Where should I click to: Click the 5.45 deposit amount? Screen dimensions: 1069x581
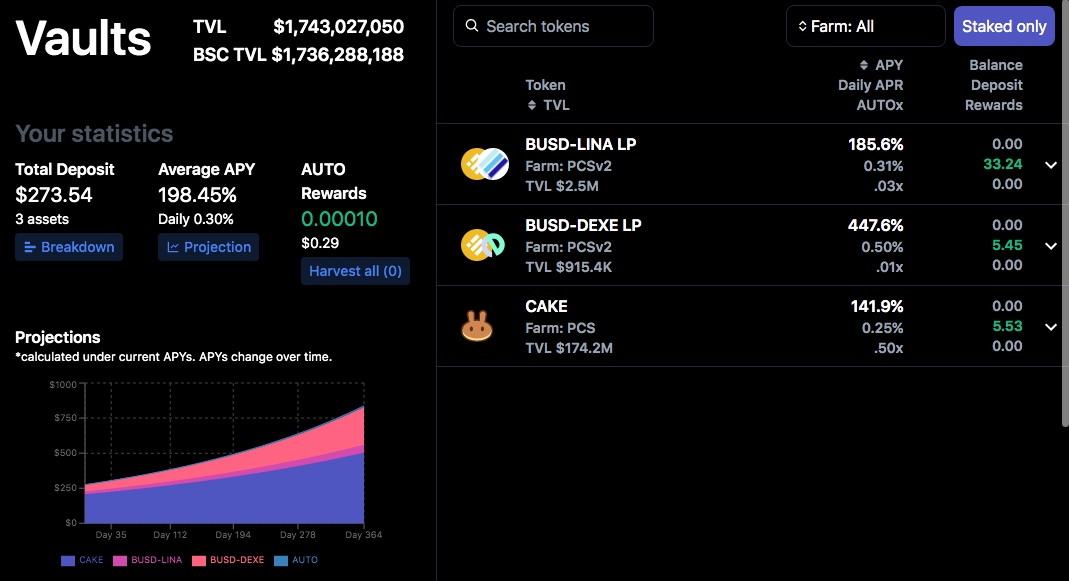tap(1007, 245)
